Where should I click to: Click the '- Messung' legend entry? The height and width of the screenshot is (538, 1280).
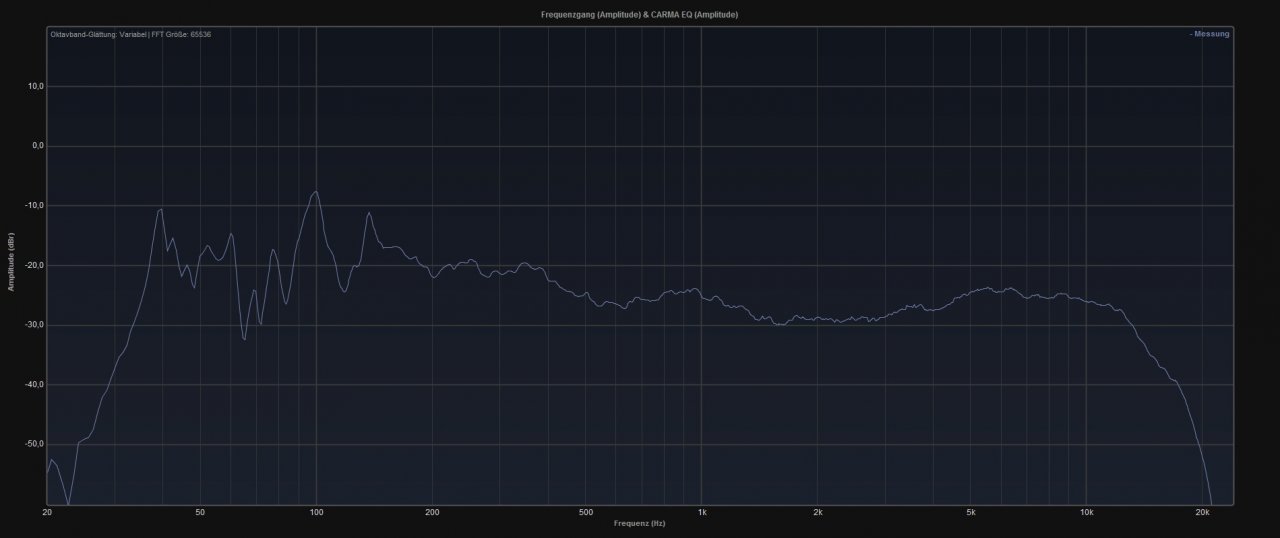coord(1210,34)
